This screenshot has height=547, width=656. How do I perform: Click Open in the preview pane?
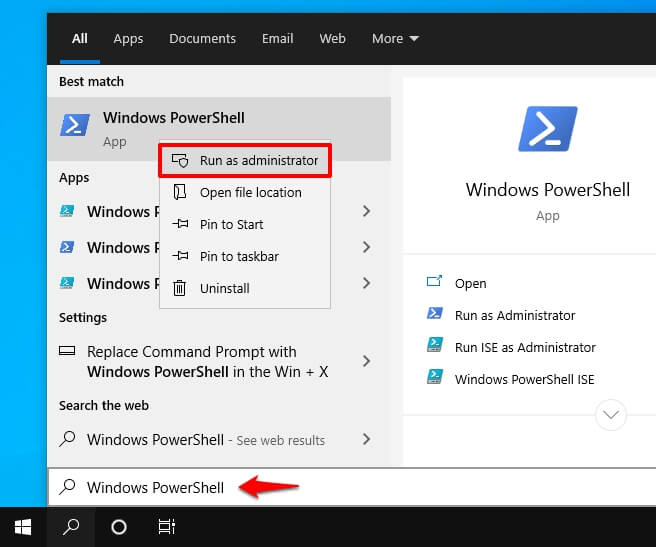click(x=471, y=283)
